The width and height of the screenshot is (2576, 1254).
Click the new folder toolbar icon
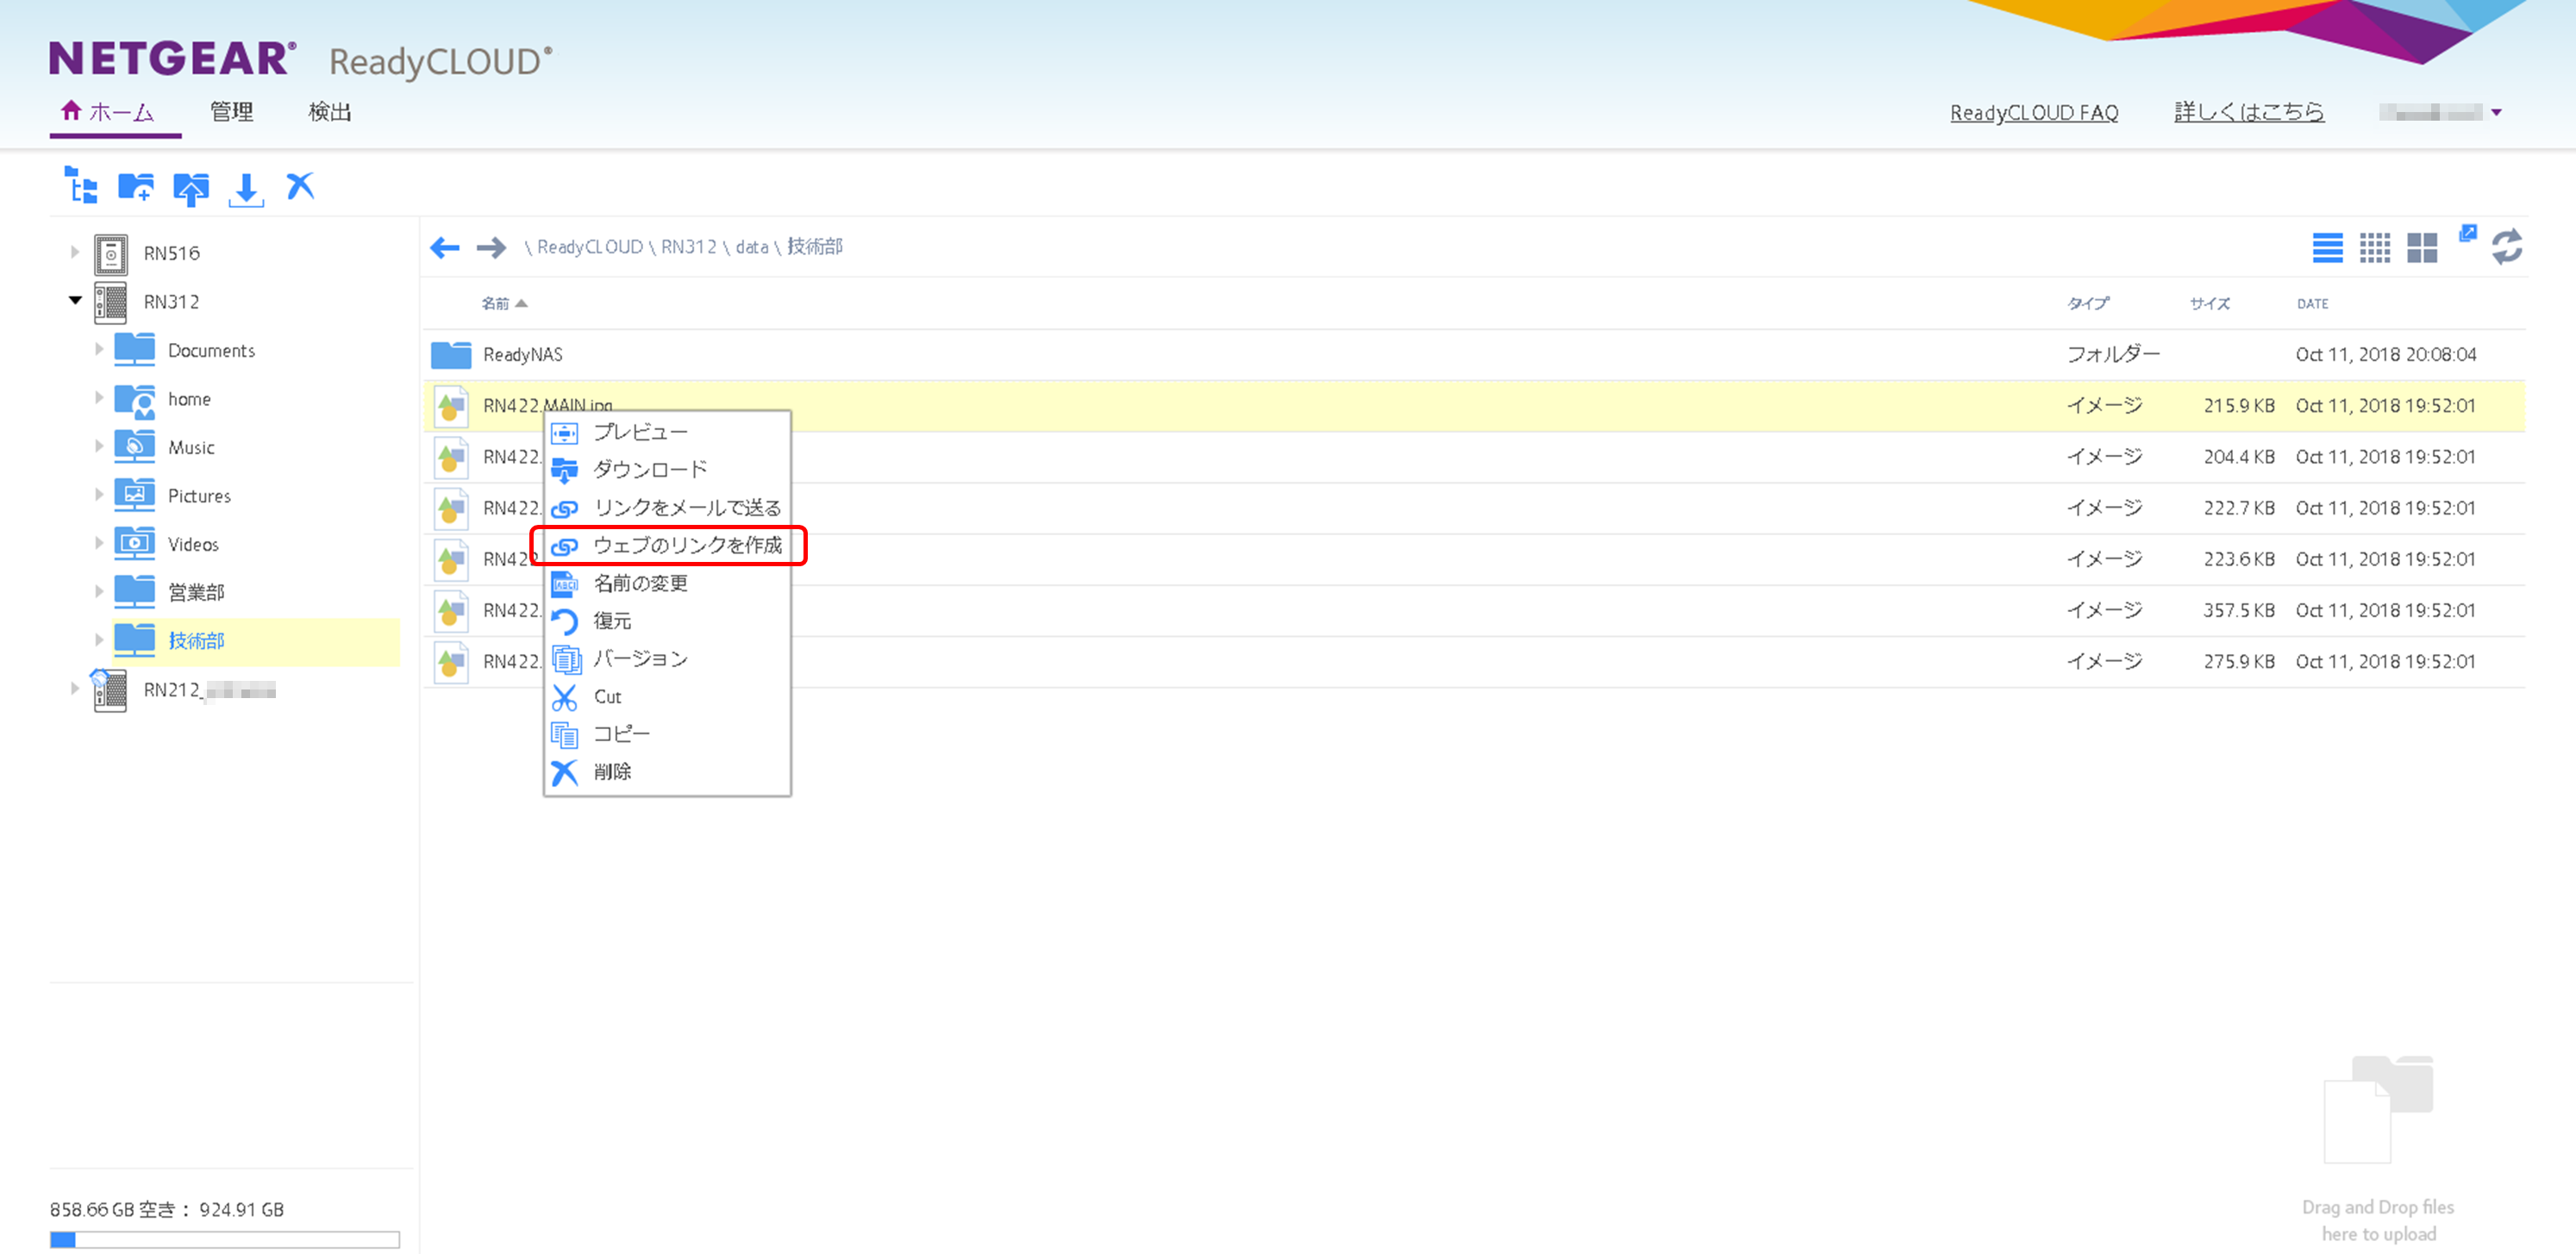pyautogui.click(x=136, y=186)
